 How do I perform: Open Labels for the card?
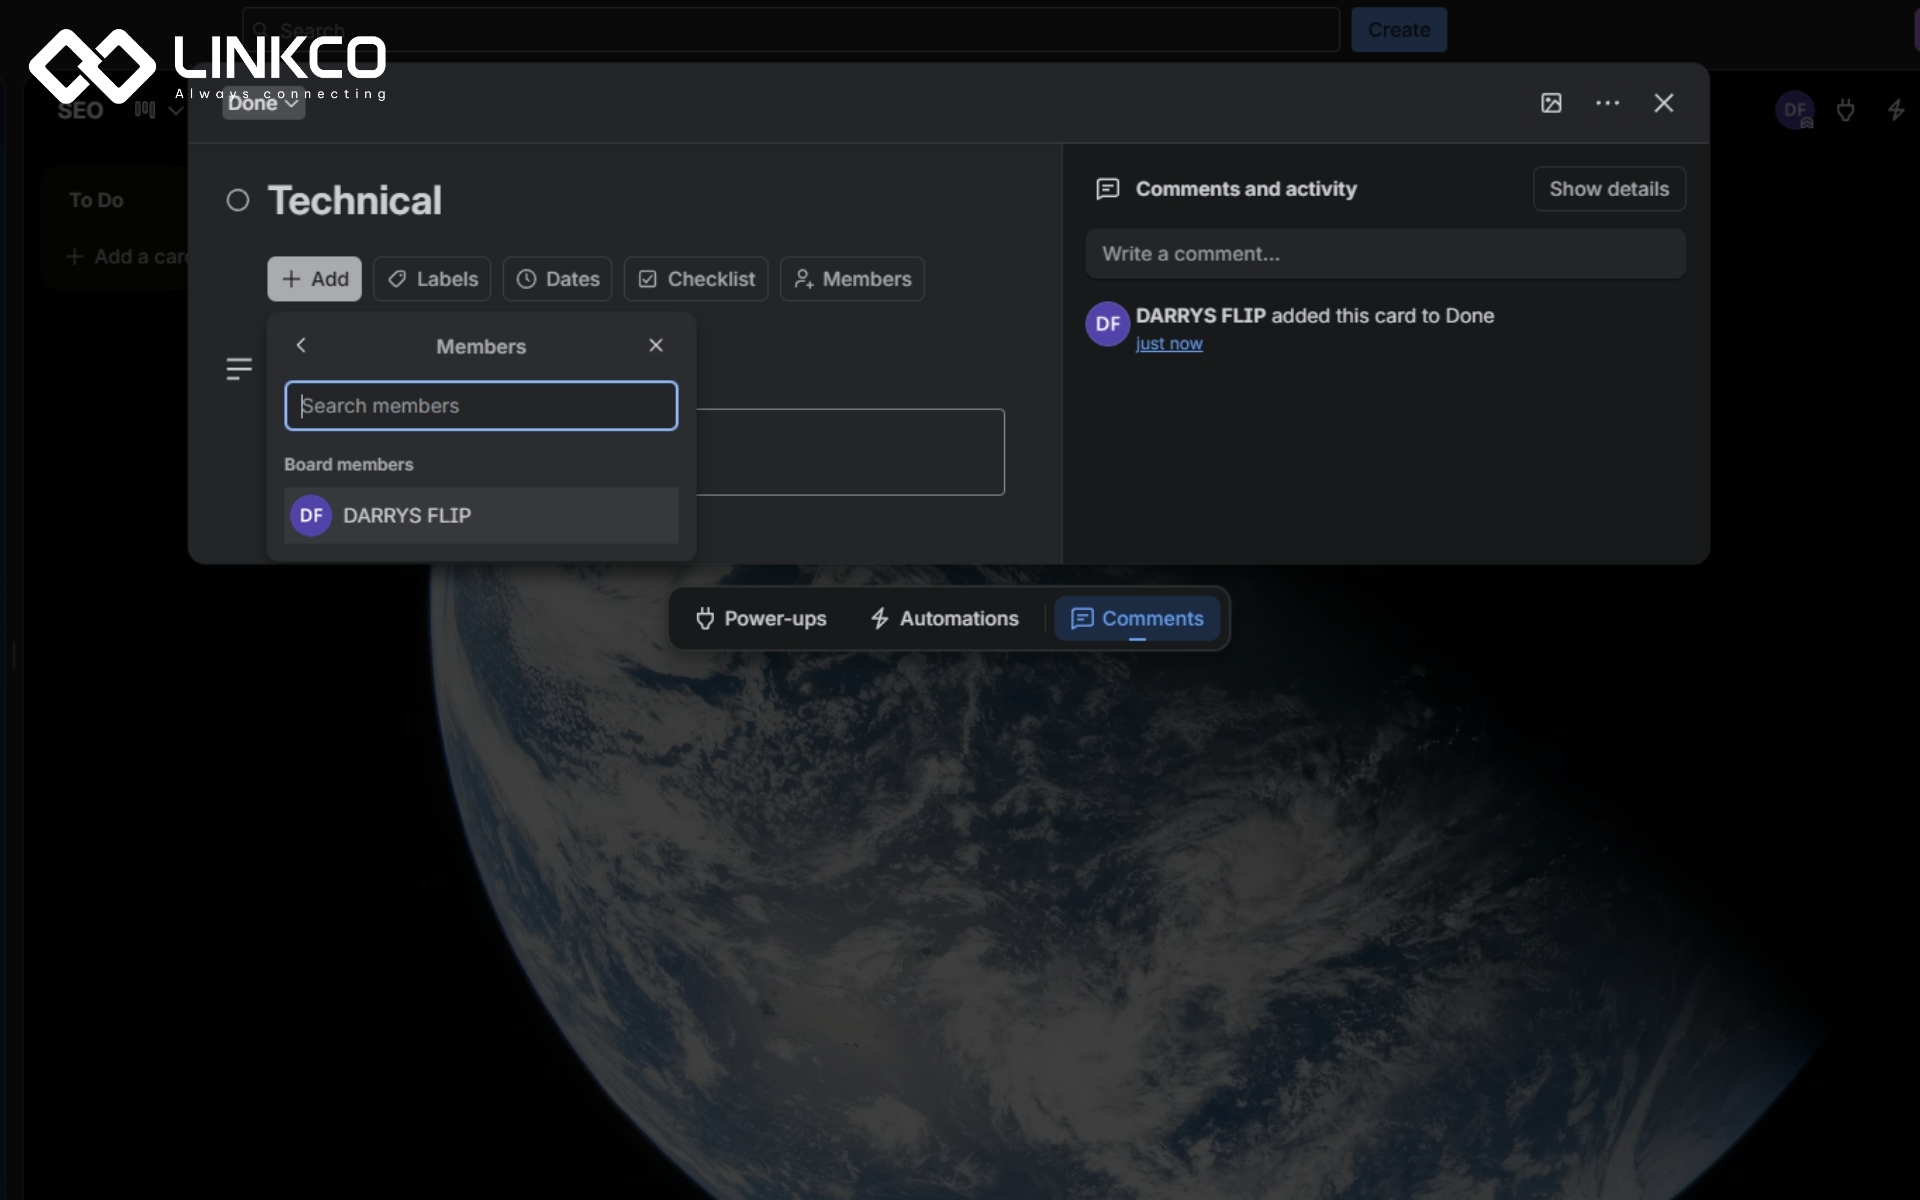coord(432,279)
